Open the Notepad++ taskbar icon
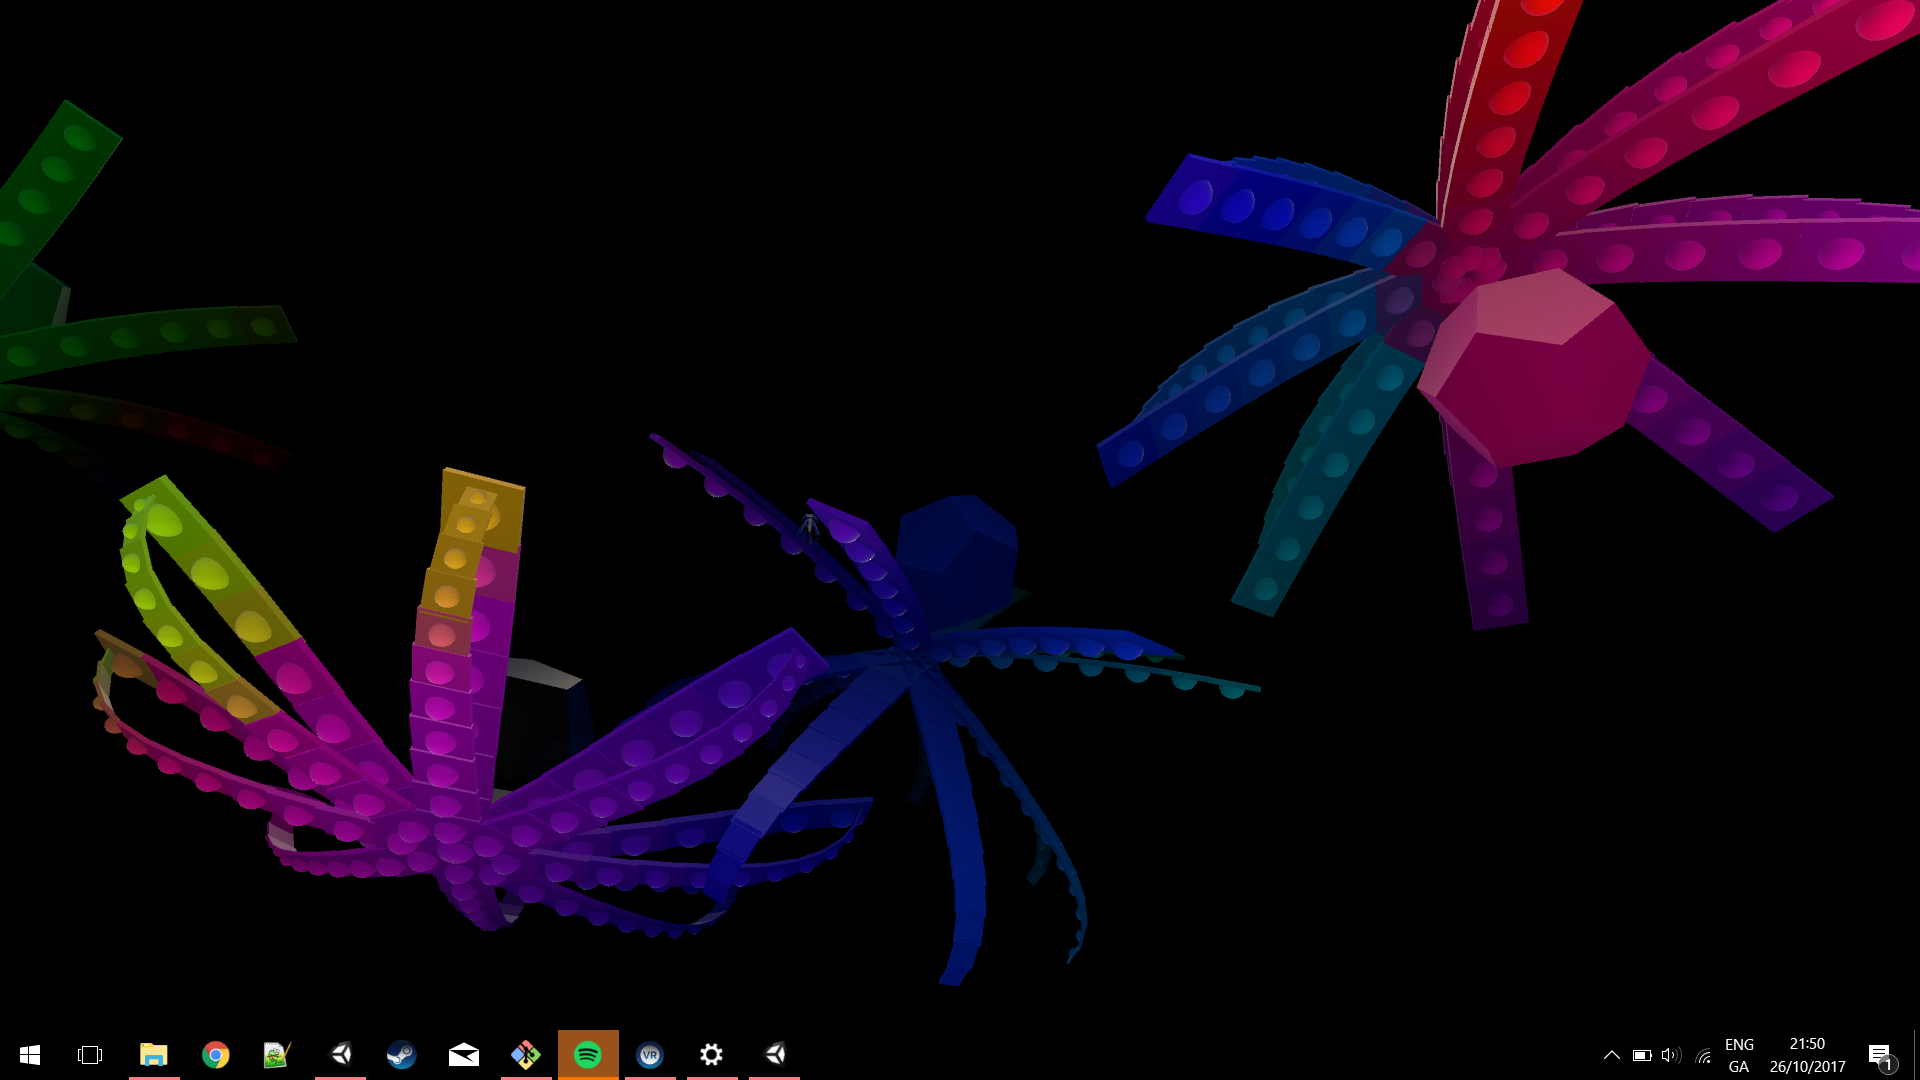The image size is (1920, 1080). coord(277,1055)
